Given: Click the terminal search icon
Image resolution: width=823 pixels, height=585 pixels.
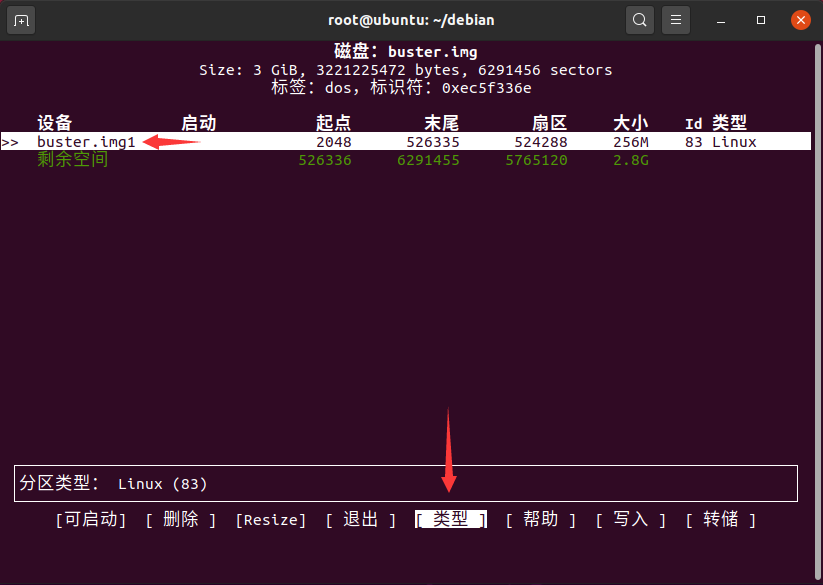Looking at the screenshot, I should (x=639, y=20).
